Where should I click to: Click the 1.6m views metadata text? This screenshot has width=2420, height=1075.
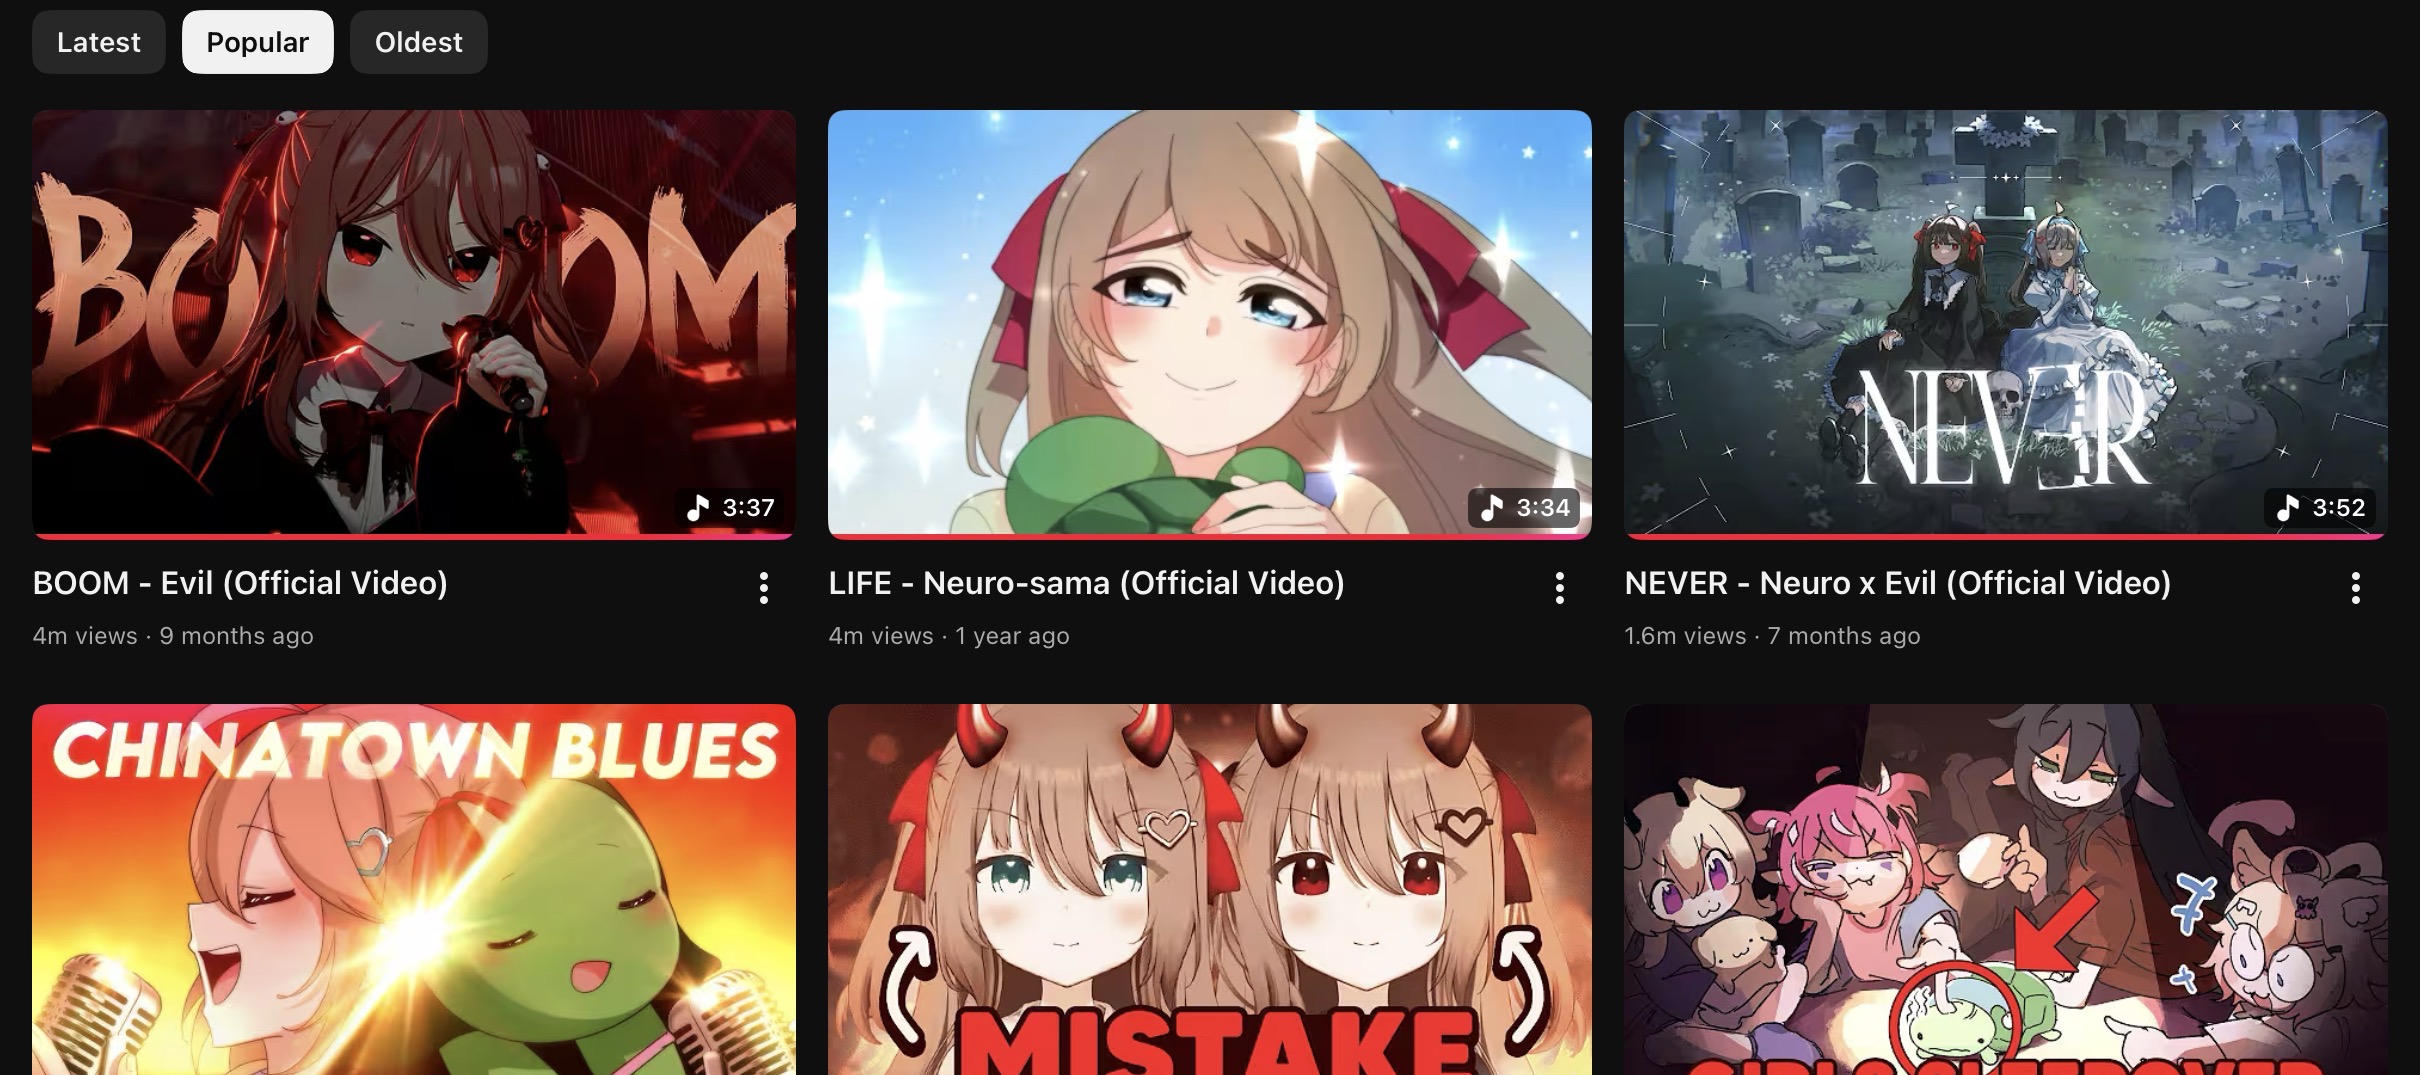(x=1685, y=636)
